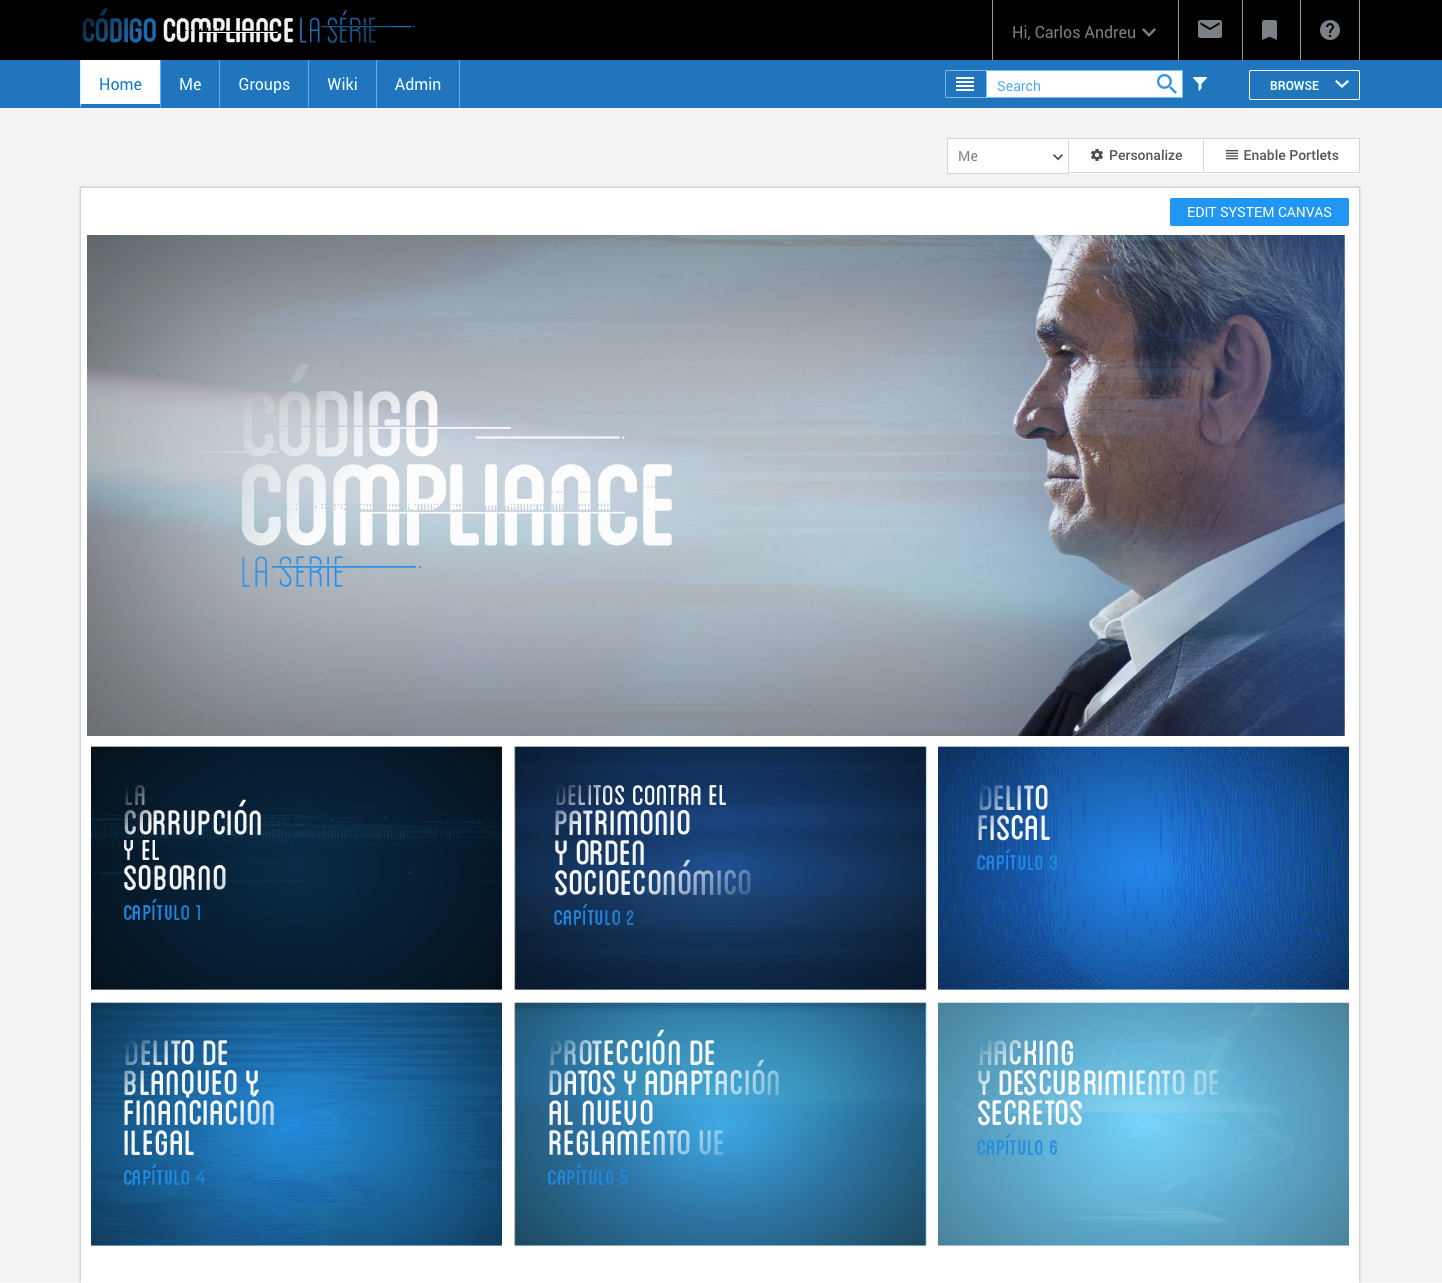This screenshot has height=1283, width=1442.
Task: Open the Wiki tab
Action: pyautogui.click(x=342, y=84)
